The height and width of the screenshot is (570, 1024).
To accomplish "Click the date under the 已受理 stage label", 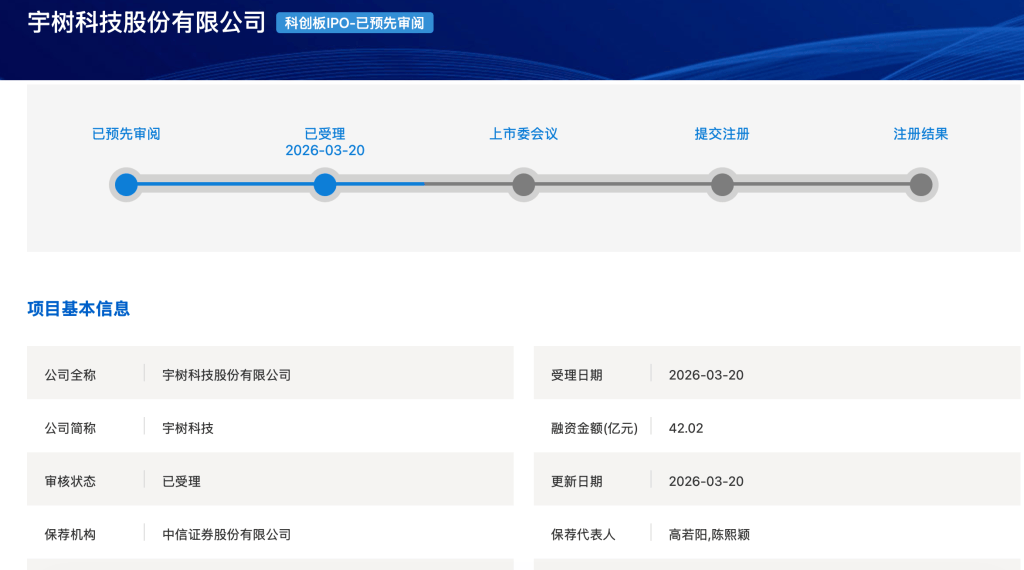I will point(325,151).
